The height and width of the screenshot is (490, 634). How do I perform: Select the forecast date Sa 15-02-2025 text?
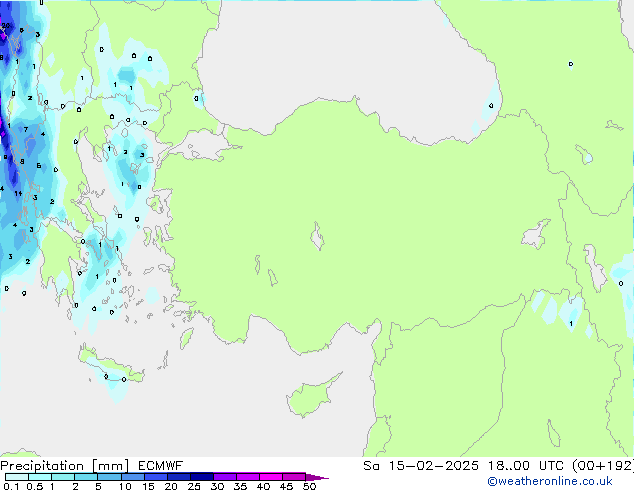coord(419,466)
